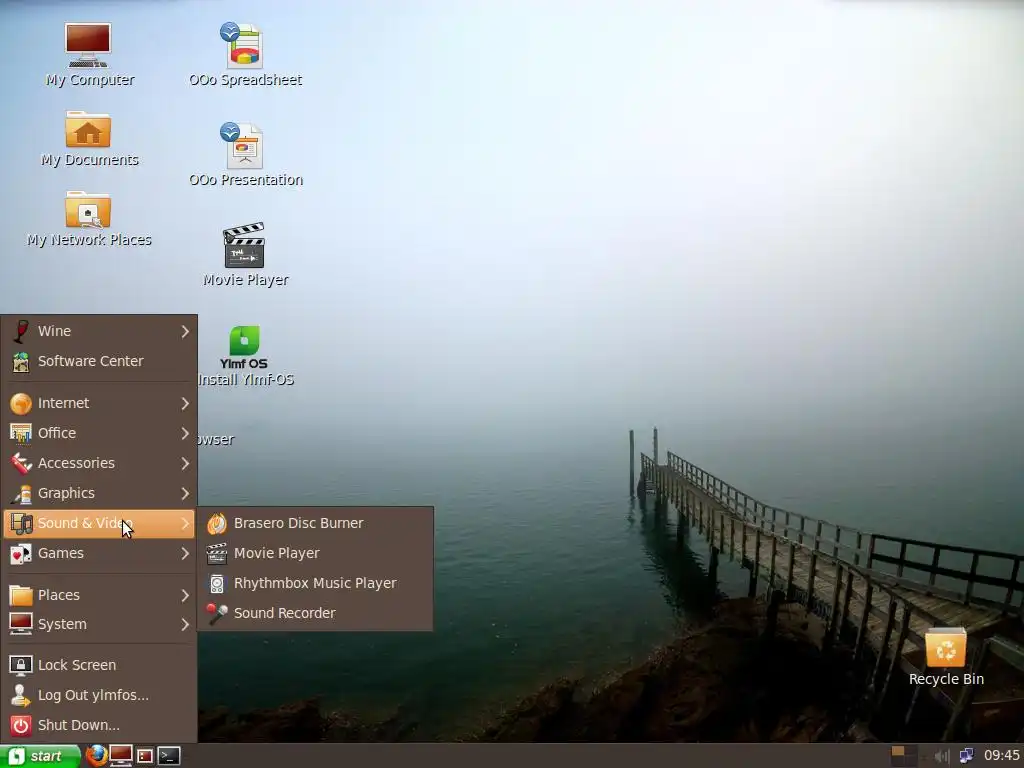Expand the Accessories submenu arrow
1024x768 pixels.
tap(185, 464)
